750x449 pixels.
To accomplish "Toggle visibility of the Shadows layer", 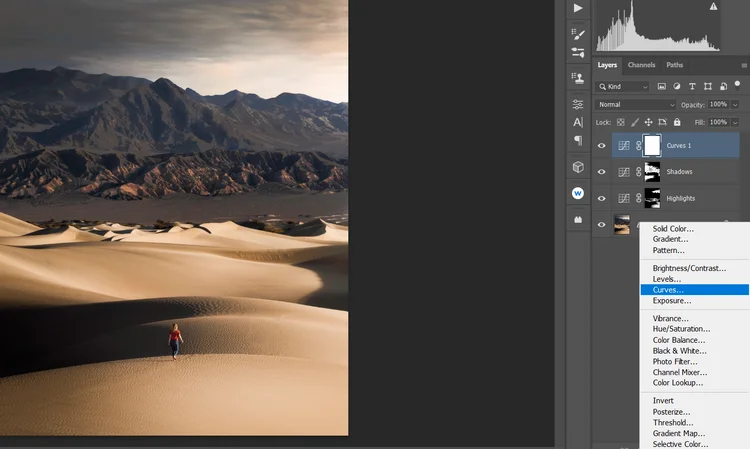I will (602, 172).
